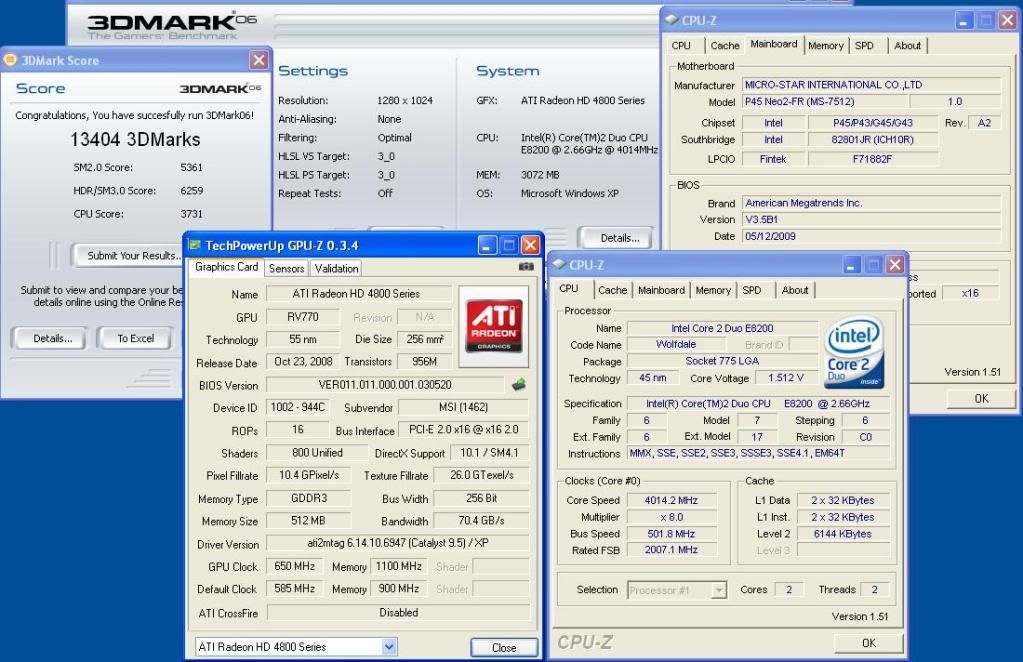Click the BIOS Date 05/12/2009 field
1023x662 pixels.
pyautogui.click(x=872, y=236)
